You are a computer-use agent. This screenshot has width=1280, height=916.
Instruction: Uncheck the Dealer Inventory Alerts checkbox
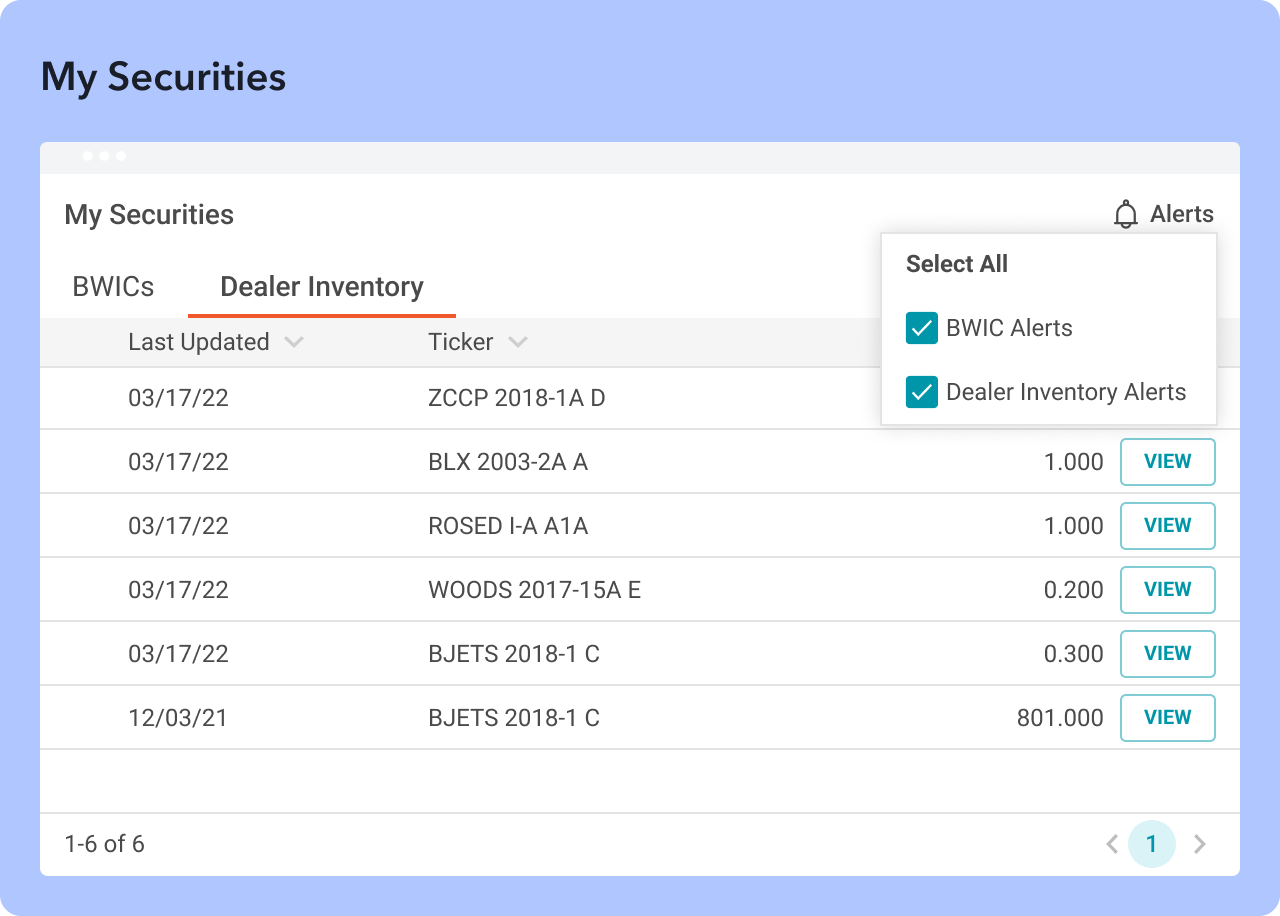click(x=921, y=392)
